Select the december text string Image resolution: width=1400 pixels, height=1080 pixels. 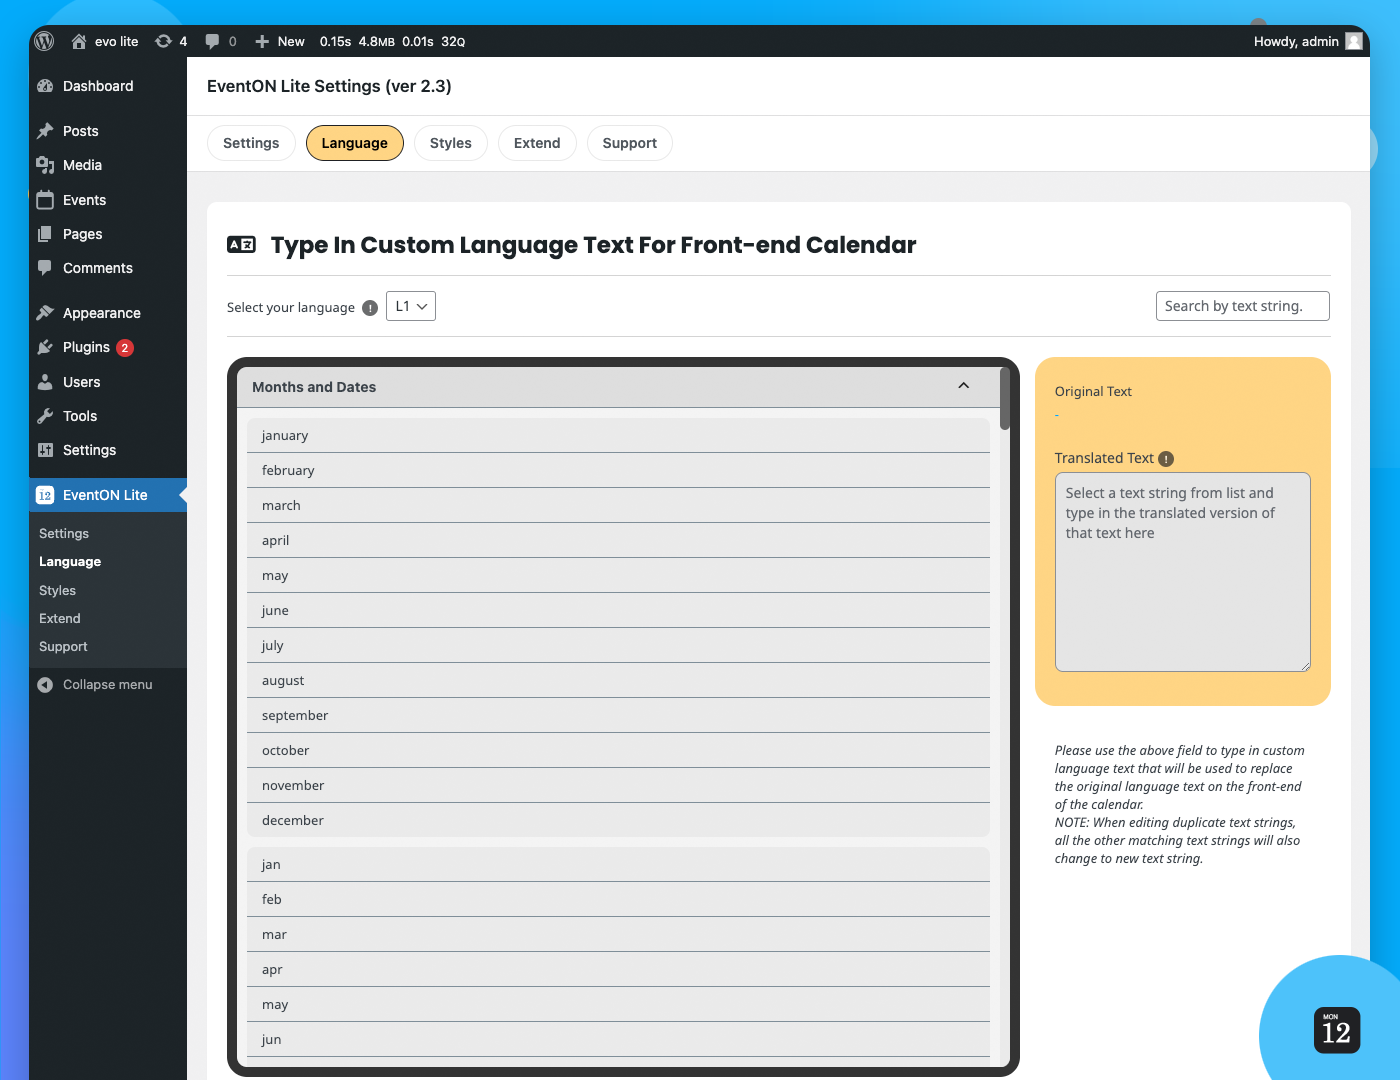tap(618, 820)
